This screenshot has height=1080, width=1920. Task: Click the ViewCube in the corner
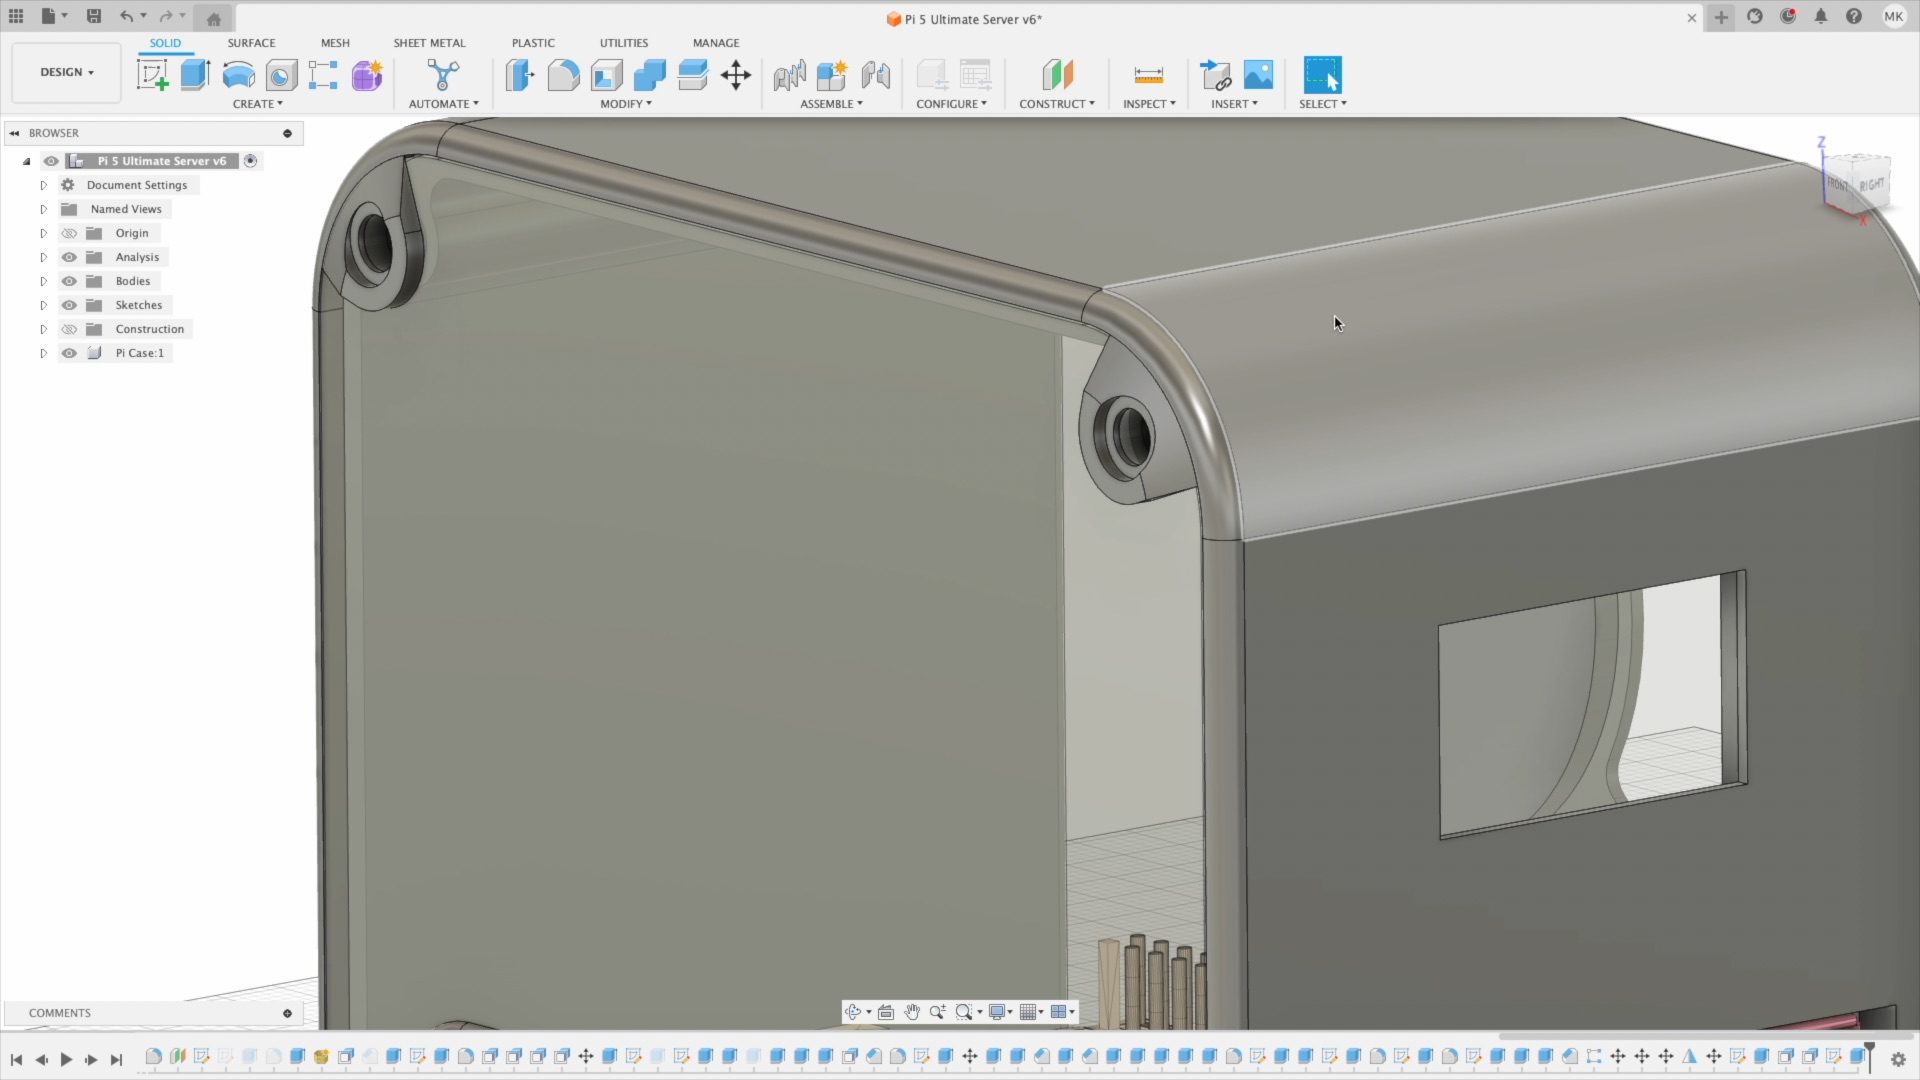[x=1856, y=183]
